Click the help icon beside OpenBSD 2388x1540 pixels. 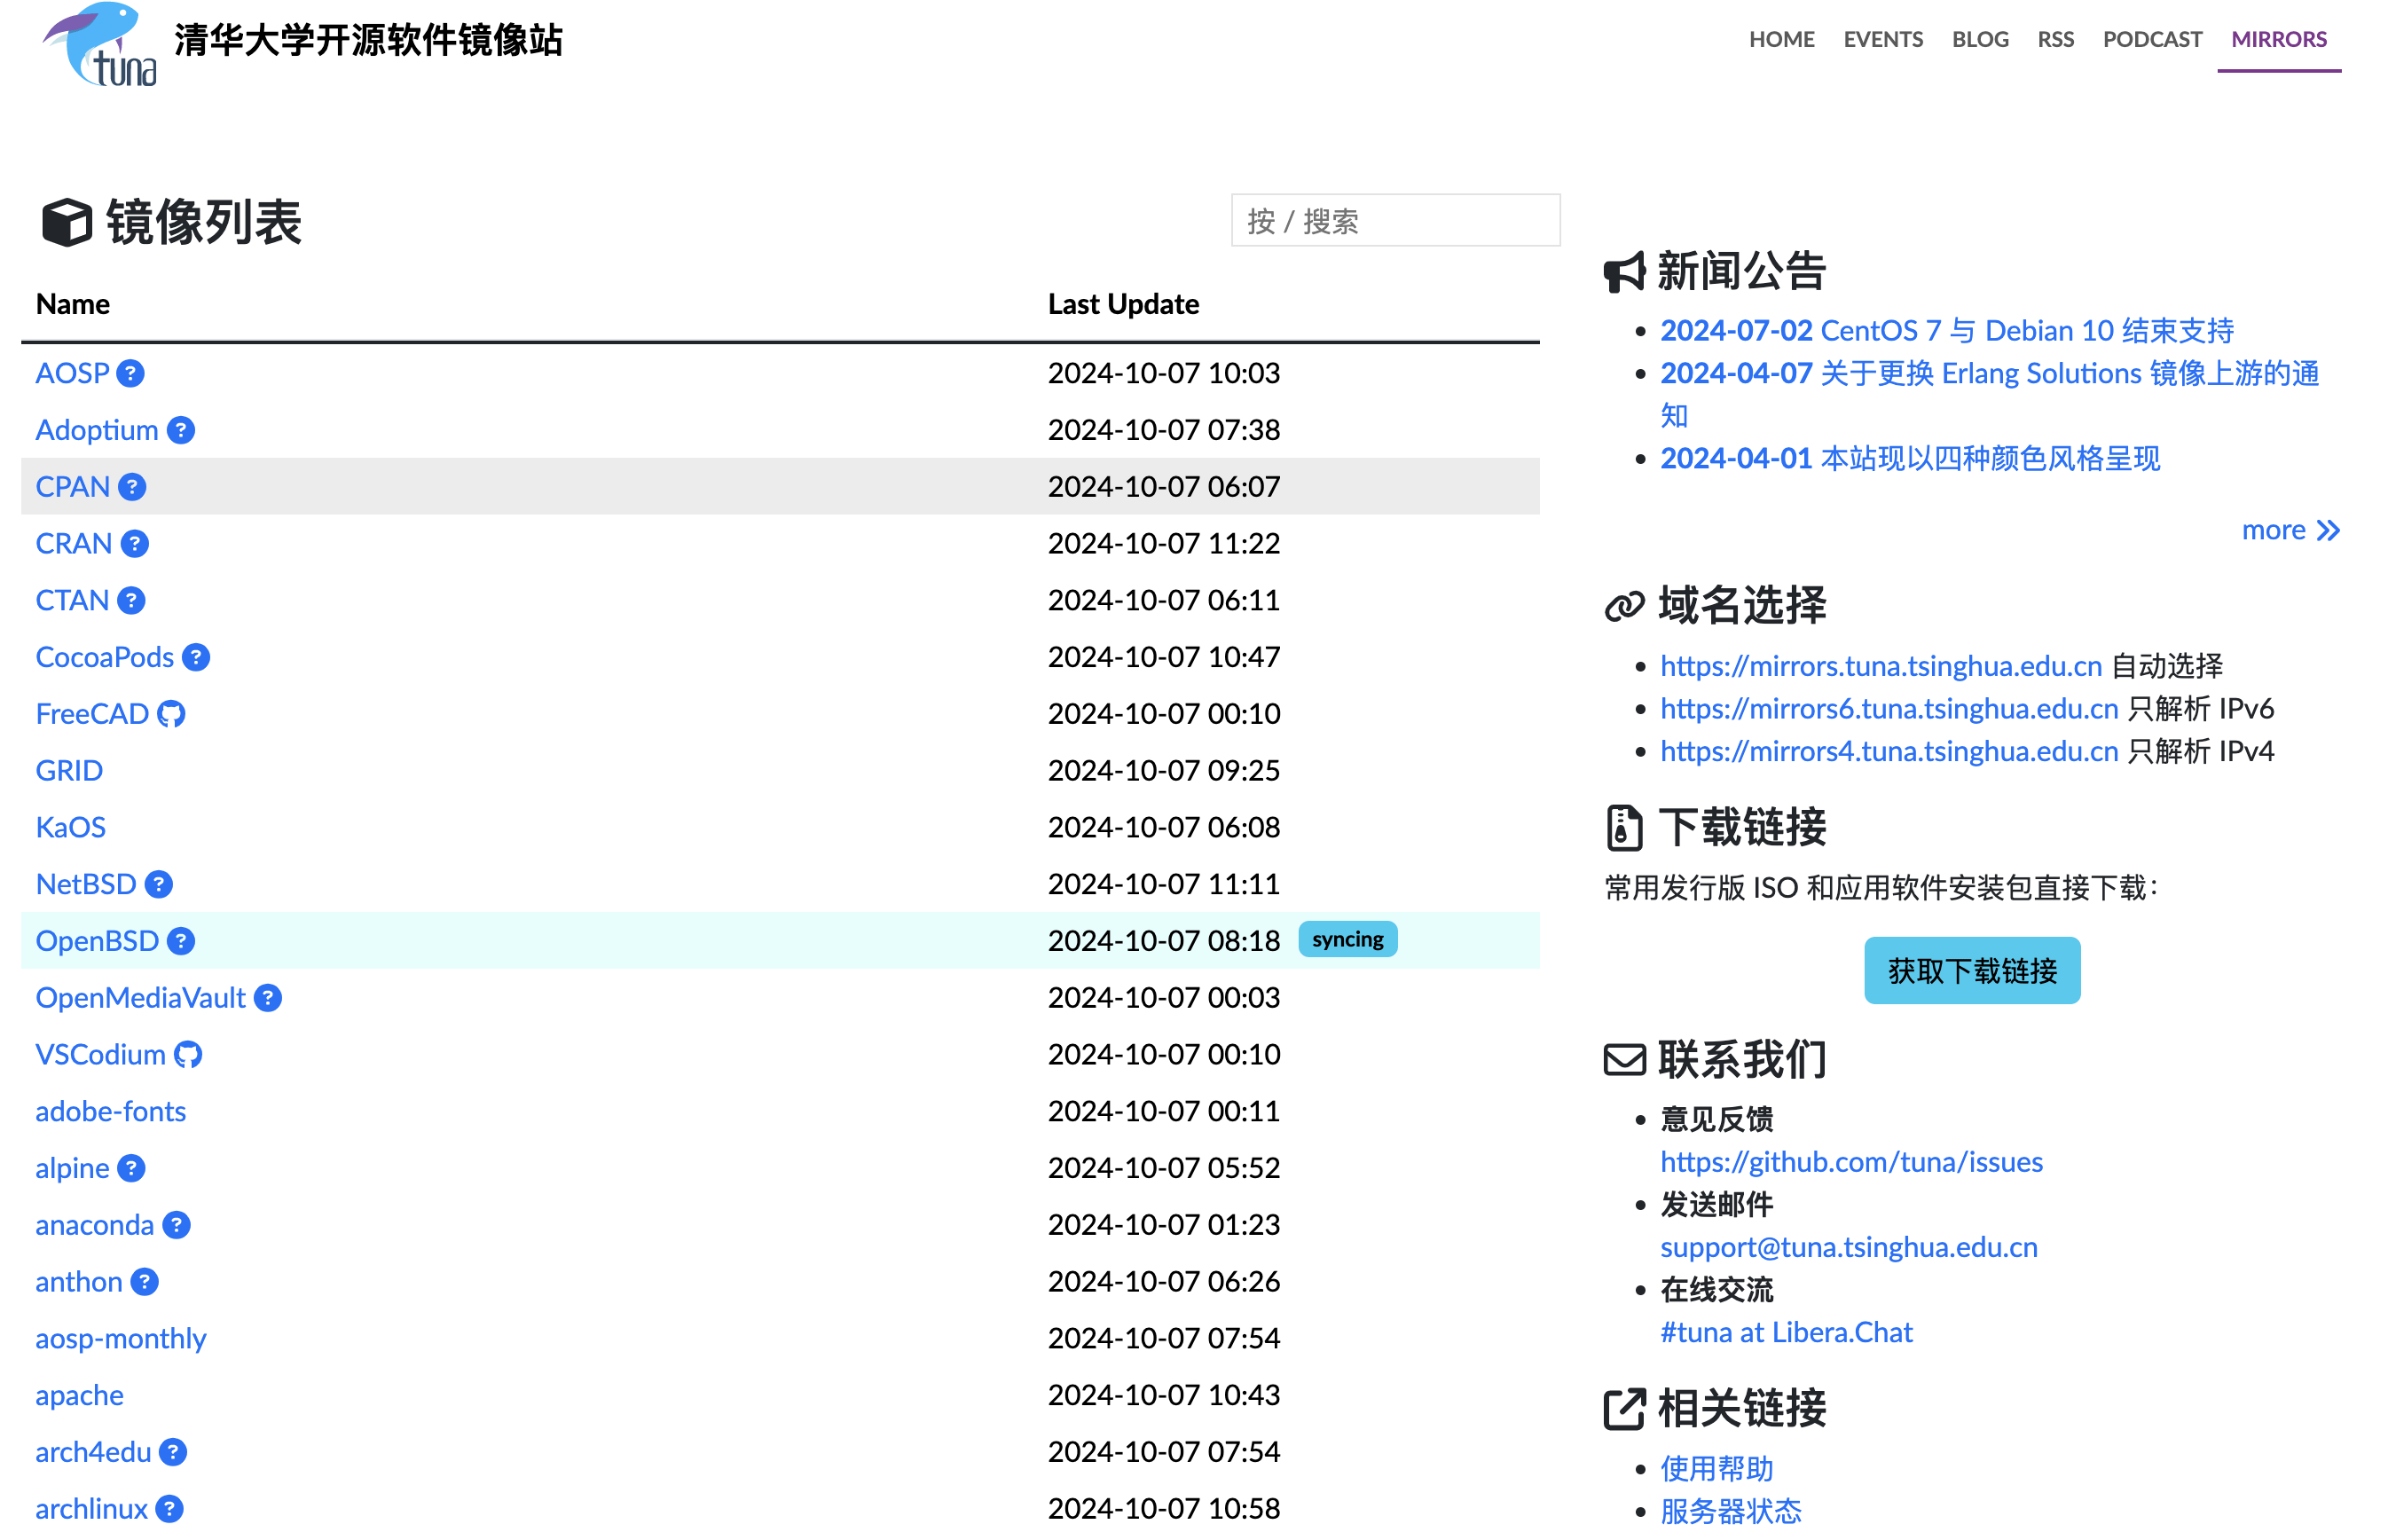181,941
